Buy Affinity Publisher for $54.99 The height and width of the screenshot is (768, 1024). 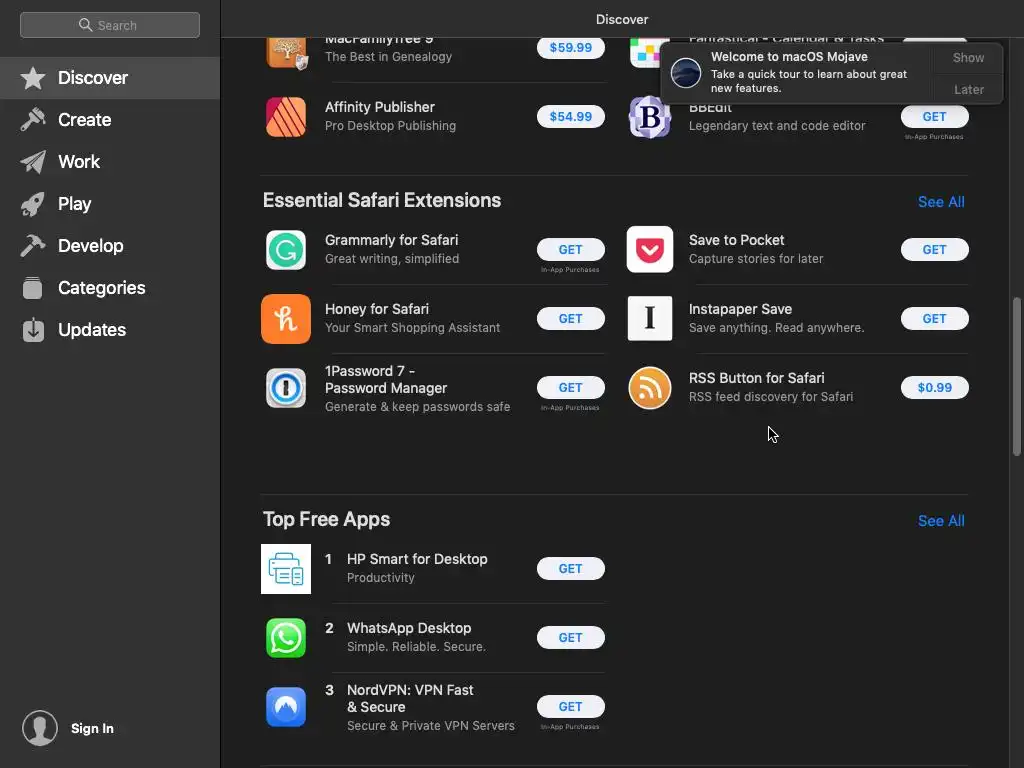(571, 117)
